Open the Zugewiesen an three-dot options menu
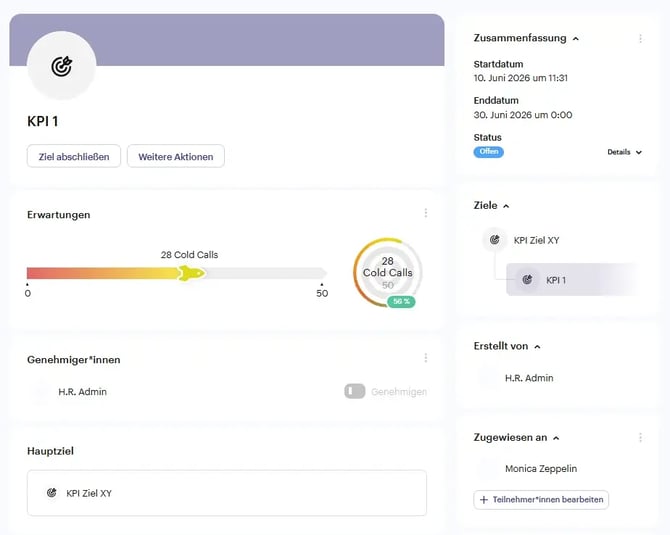This screenshot has width=670, height=535. (640, 437)
